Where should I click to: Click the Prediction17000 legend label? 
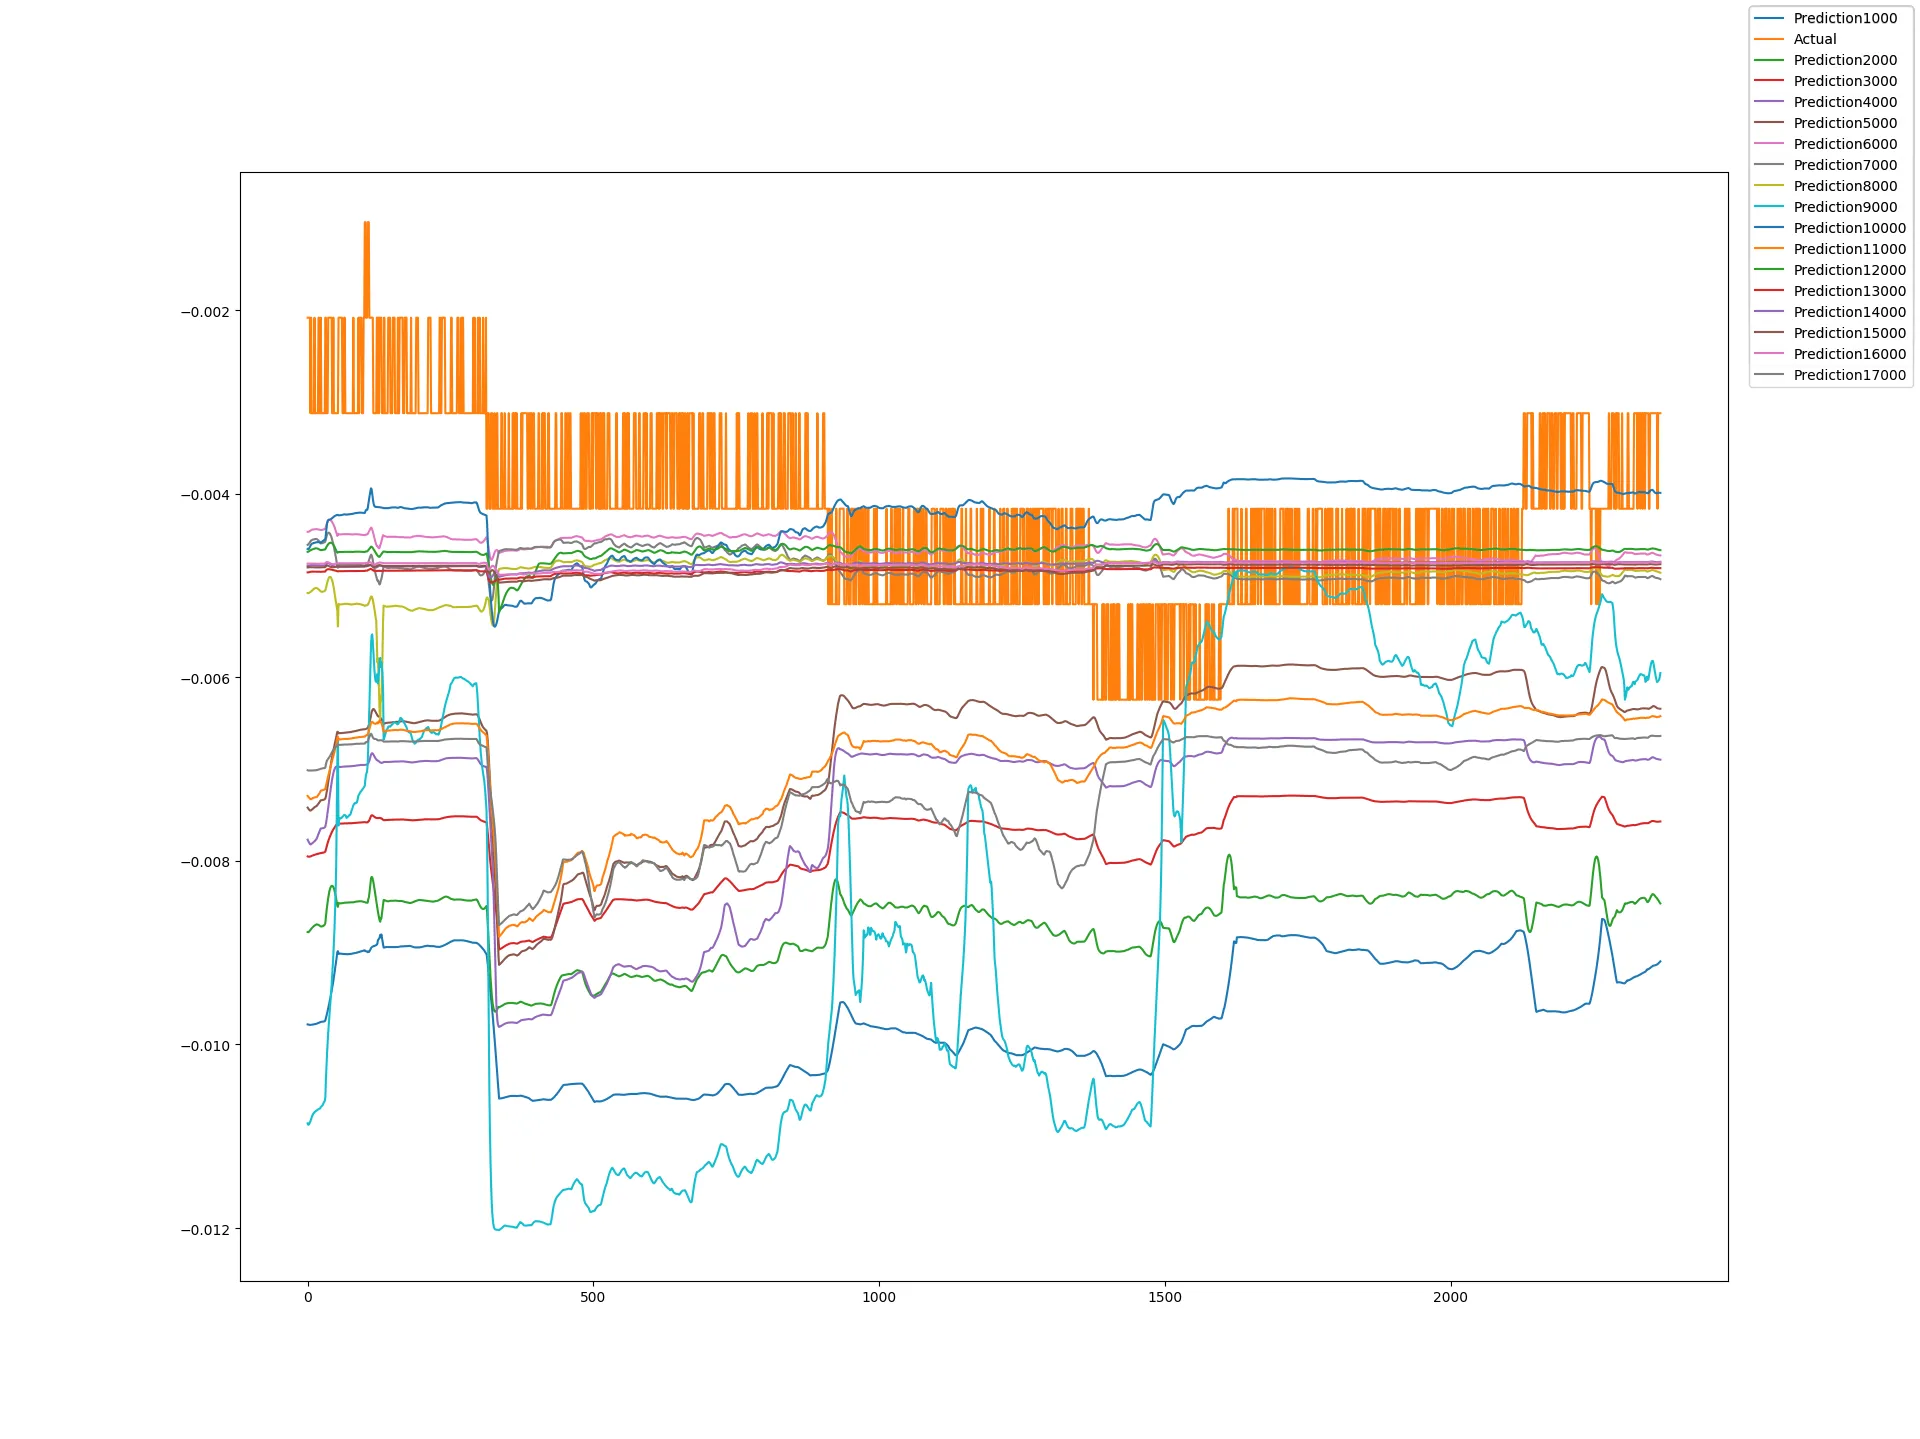(x=1849, y=375)
